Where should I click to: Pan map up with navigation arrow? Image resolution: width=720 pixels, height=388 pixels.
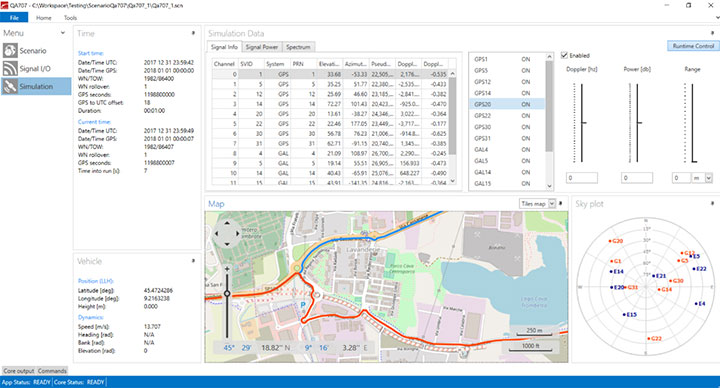tap(227, 224)
